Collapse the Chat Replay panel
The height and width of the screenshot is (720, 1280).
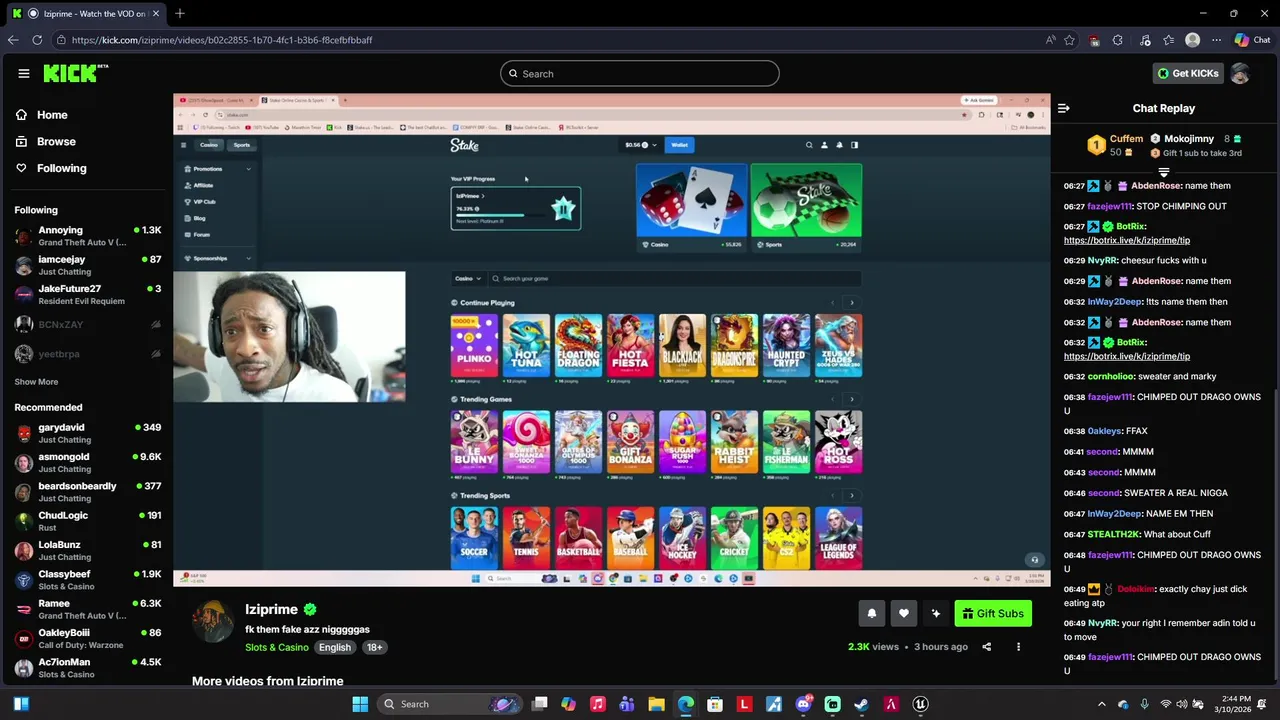click(1063, 108)
